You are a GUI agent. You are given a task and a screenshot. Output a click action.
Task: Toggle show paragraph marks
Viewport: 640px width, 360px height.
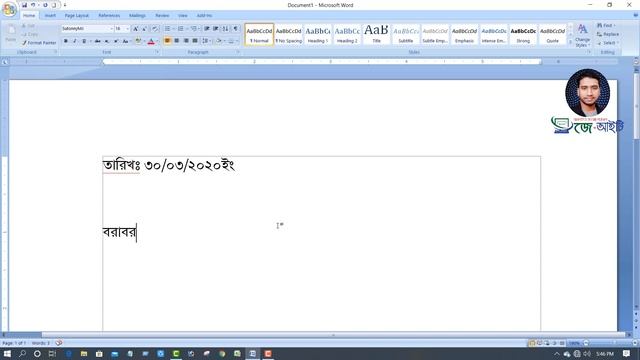pos(235,29)
